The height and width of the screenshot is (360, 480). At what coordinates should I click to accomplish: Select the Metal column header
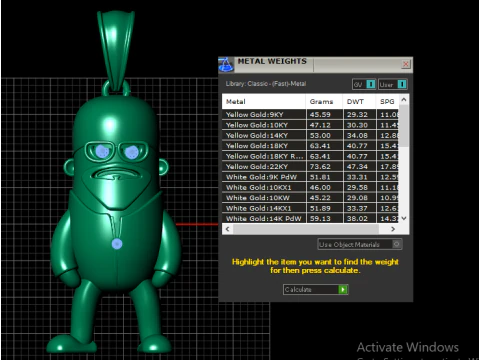pyautogui.click(x=264, y=102)
